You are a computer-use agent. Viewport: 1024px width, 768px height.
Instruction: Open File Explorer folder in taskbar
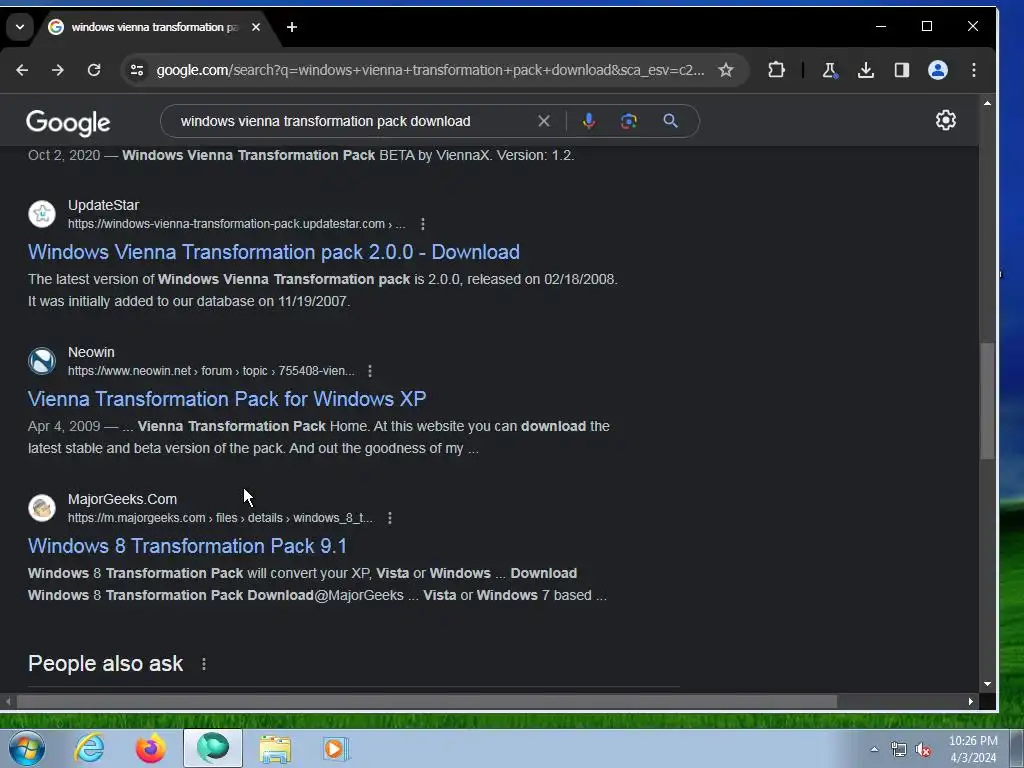tap(276, 749)
